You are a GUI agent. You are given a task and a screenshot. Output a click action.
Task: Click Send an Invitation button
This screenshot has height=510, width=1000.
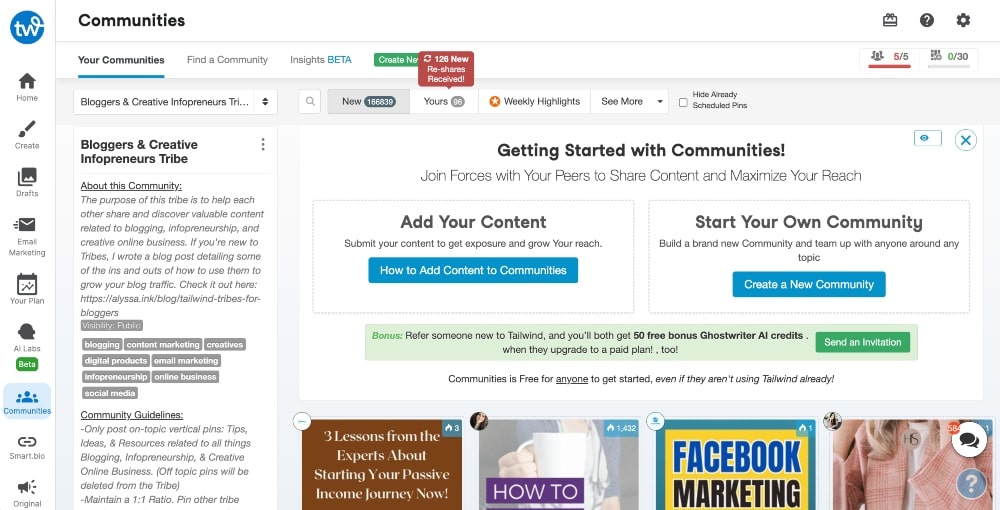(862, 342)
